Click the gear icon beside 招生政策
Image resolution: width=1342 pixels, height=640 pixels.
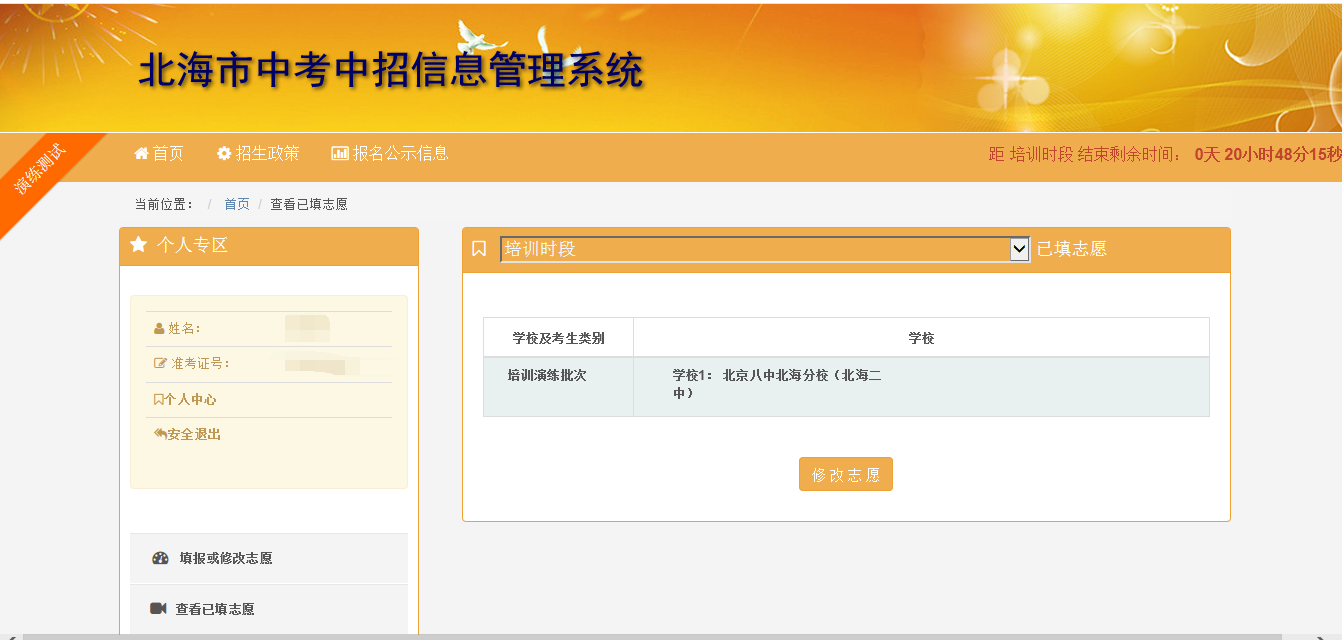tap(224, 154)
